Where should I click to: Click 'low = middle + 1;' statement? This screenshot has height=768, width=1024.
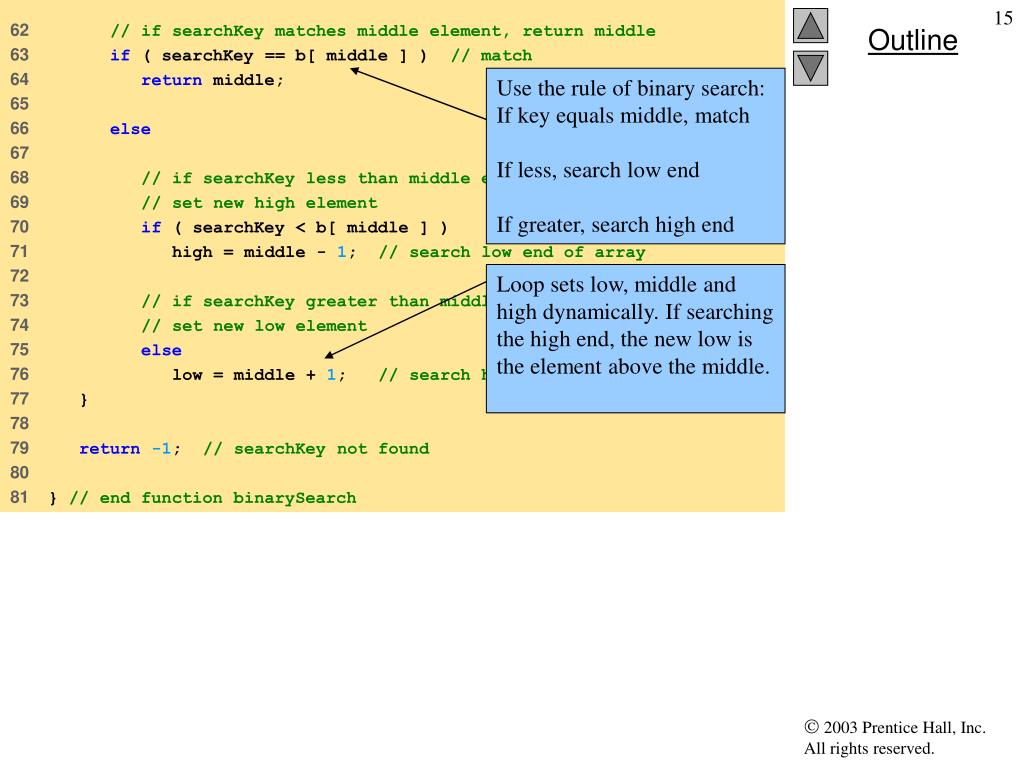coord(259,375)
